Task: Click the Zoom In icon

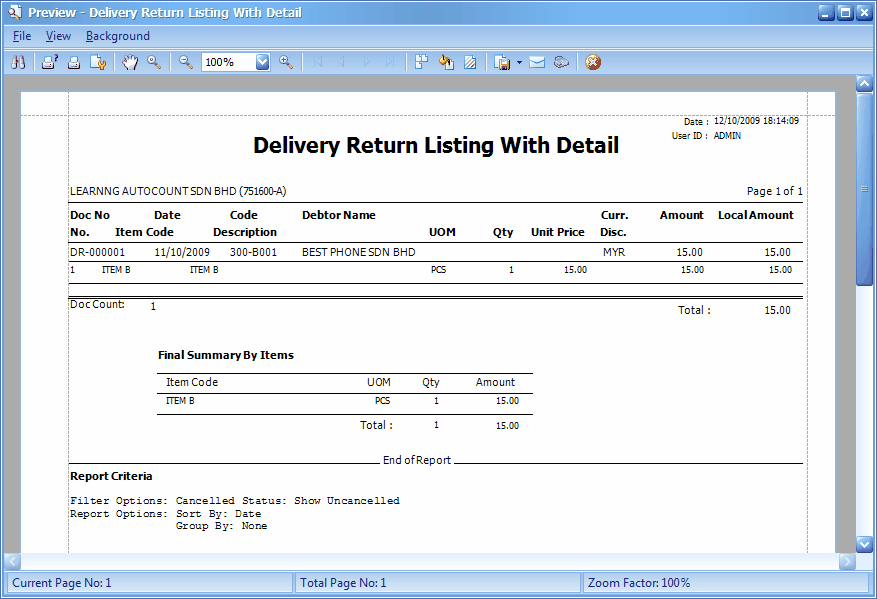Action: [x=286, y=62]
